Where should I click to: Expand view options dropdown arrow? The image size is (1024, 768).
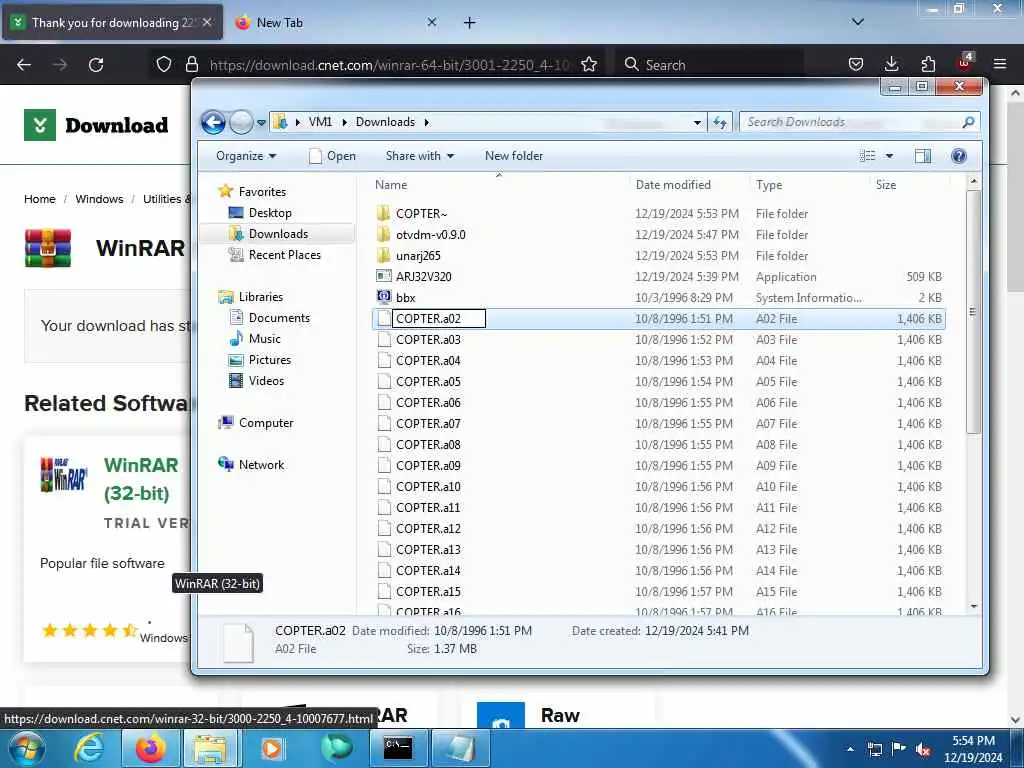[889, 156]
